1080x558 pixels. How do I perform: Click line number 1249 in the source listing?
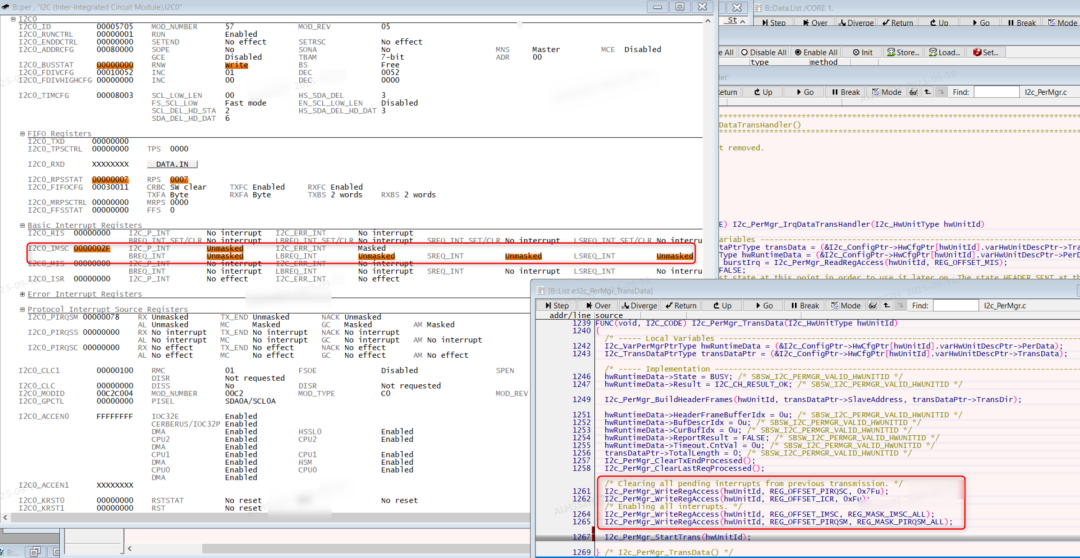pyautogui.click(x=581, y=400)
